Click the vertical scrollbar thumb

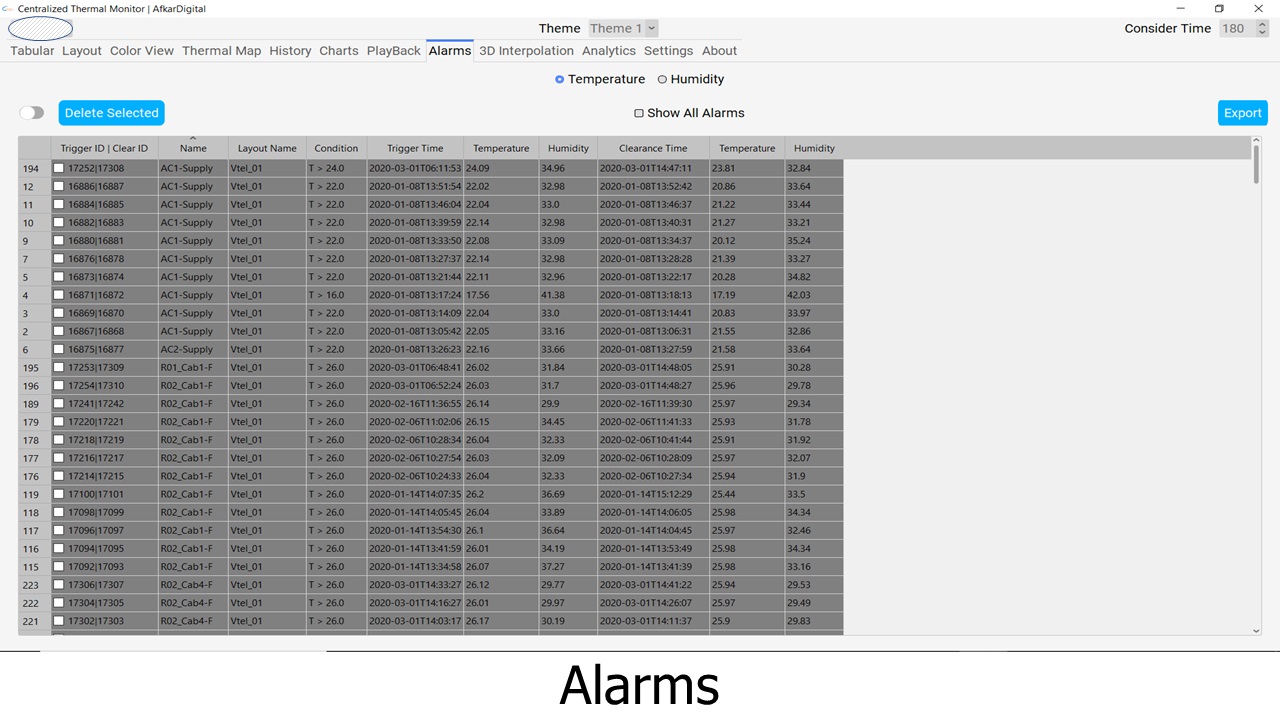click(x=1257, y=166)
